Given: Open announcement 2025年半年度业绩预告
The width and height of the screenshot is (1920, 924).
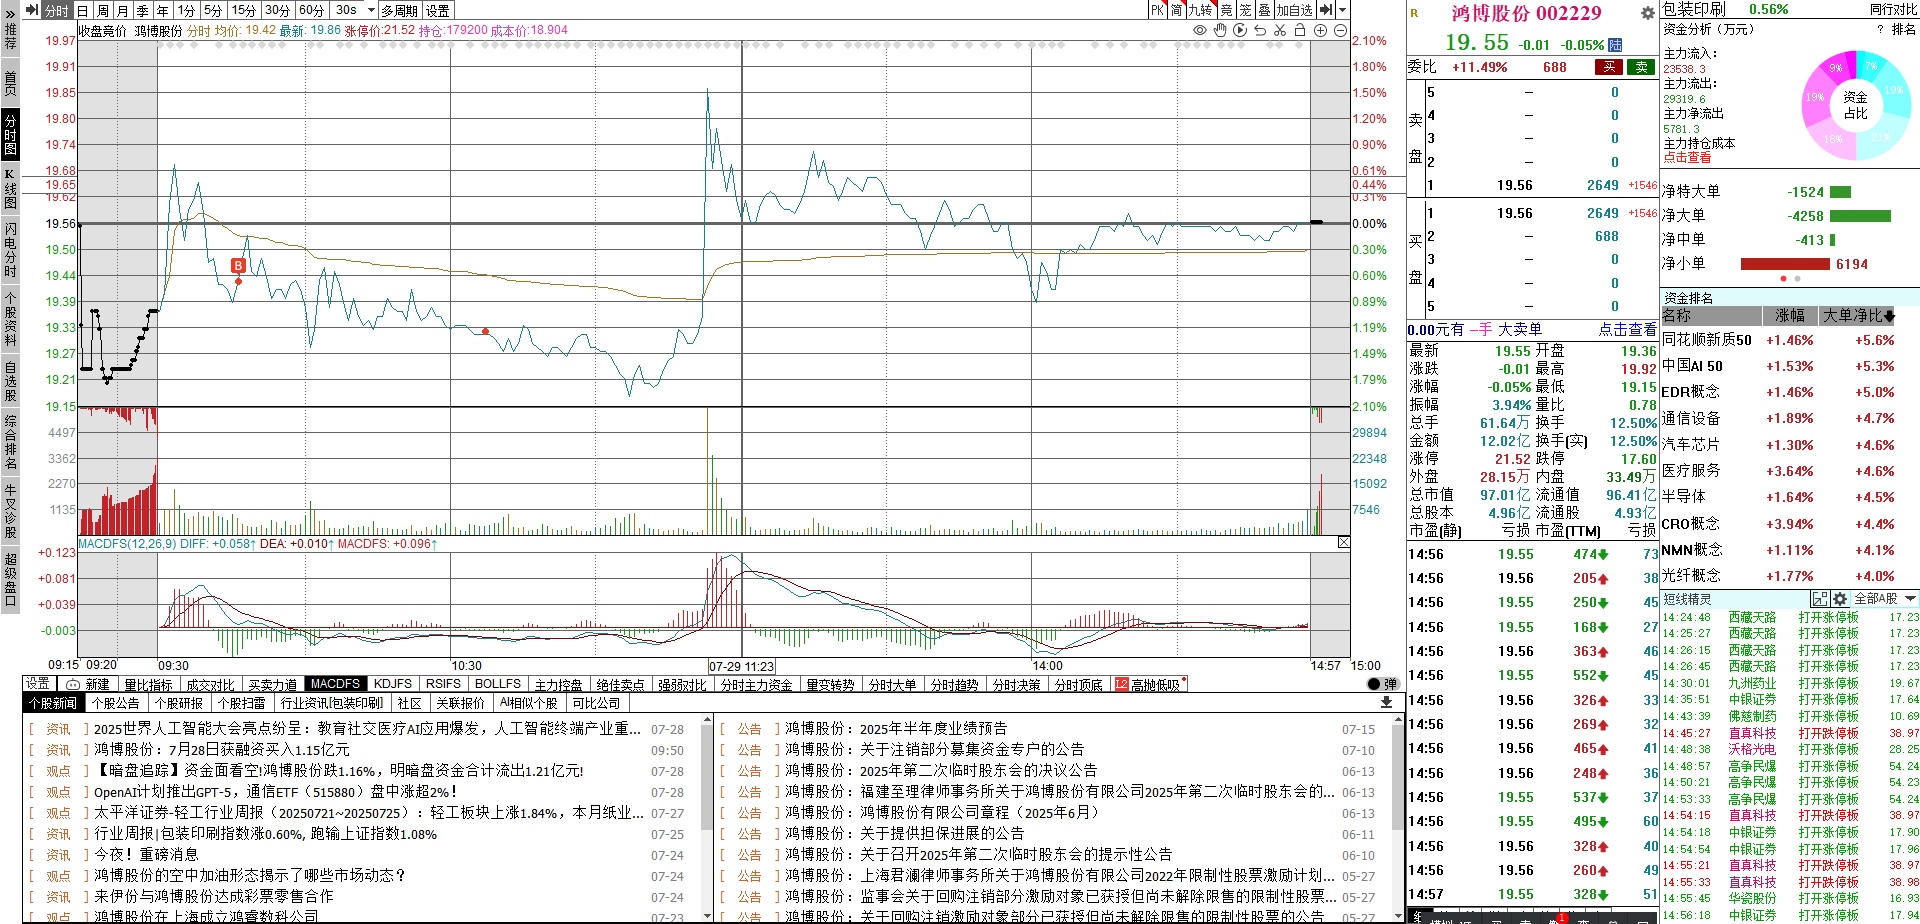Looking at the screenshot, I should [896, 729].
